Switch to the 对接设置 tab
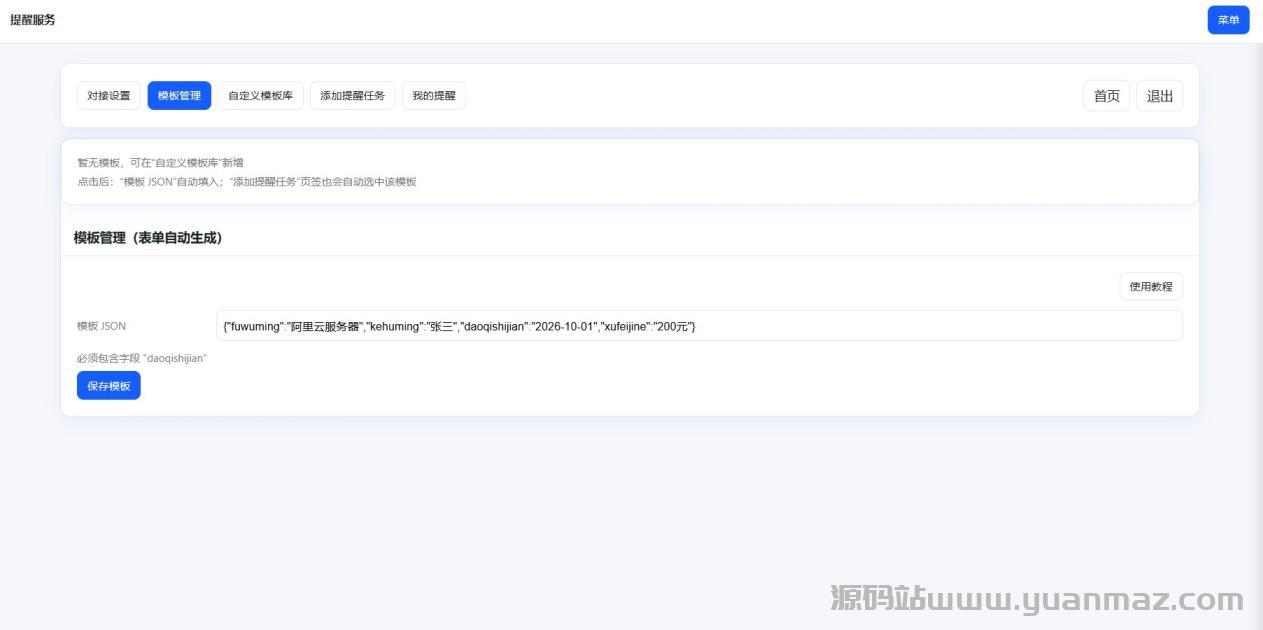This screenshot has width=1263, height=630. tap(109, 96)
